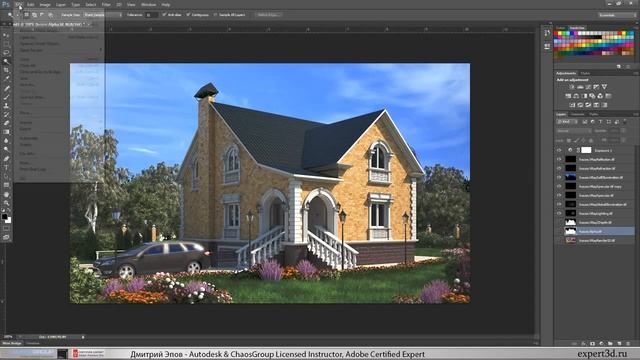Add a Vibrance adjustment

click(x=604, y=87)
